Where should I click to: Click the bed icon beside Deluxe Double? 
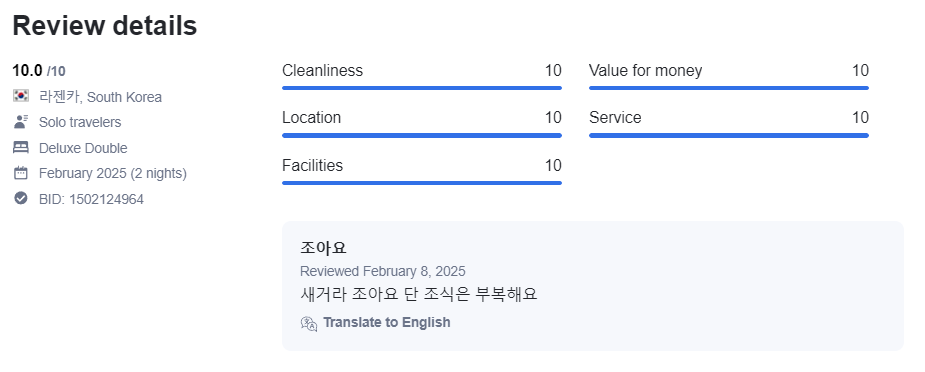pyautogui.click(x=21, y=147)
